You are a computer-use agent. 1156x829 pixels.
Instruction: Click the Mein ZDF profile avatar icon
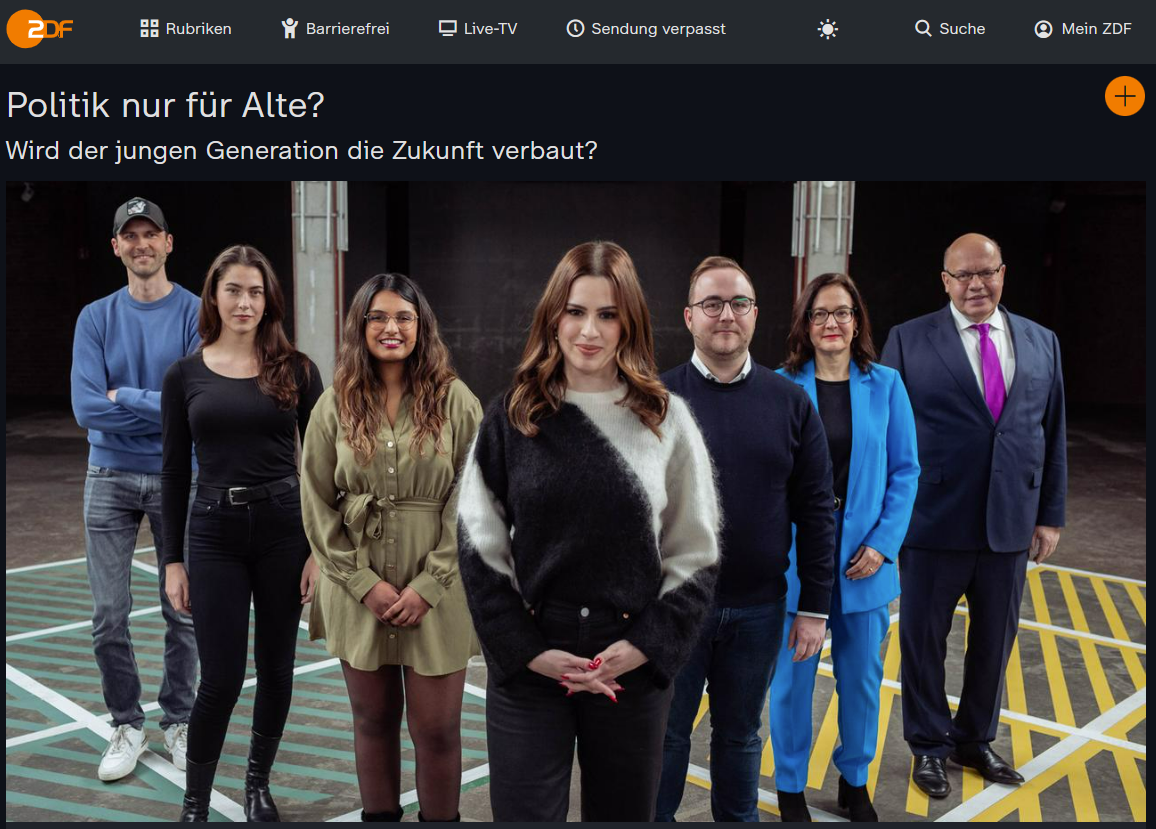[x=1043, y=30]
